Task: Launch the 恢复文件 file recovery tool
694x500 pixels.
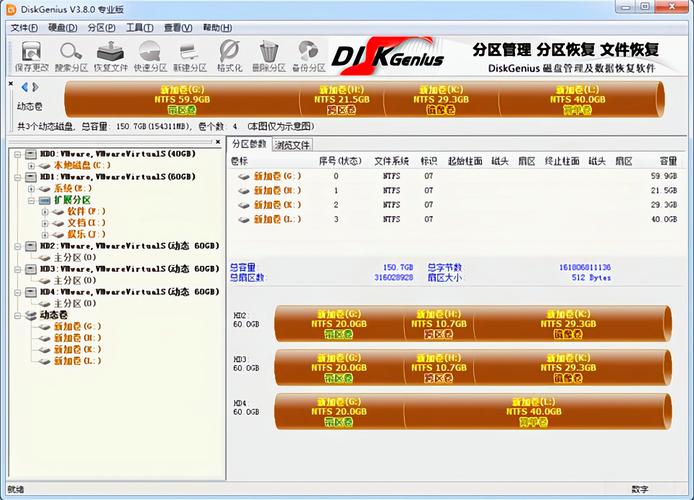Action: pyautogui.click(x=110, y=57)
